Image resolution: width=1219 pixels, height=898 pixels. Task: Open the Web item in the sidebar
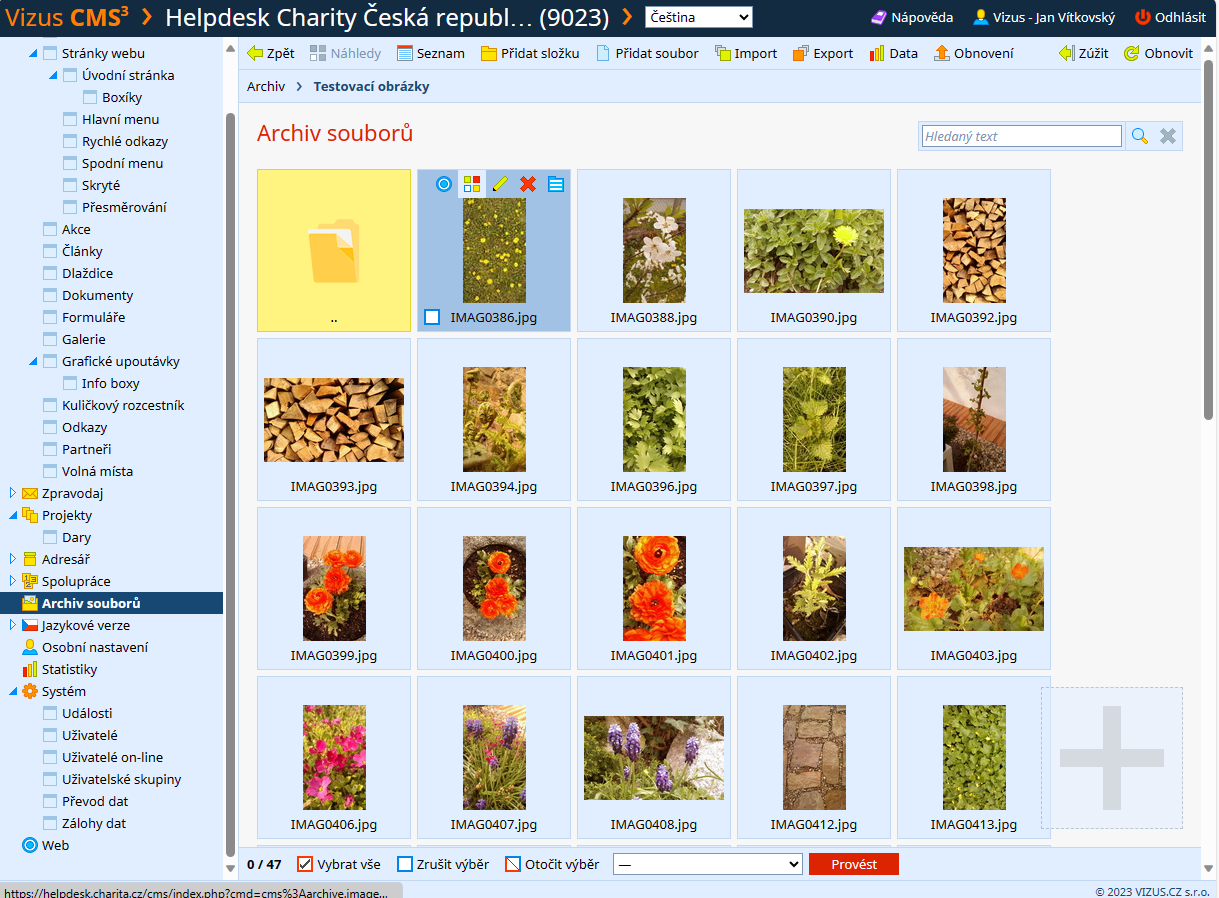55,845
